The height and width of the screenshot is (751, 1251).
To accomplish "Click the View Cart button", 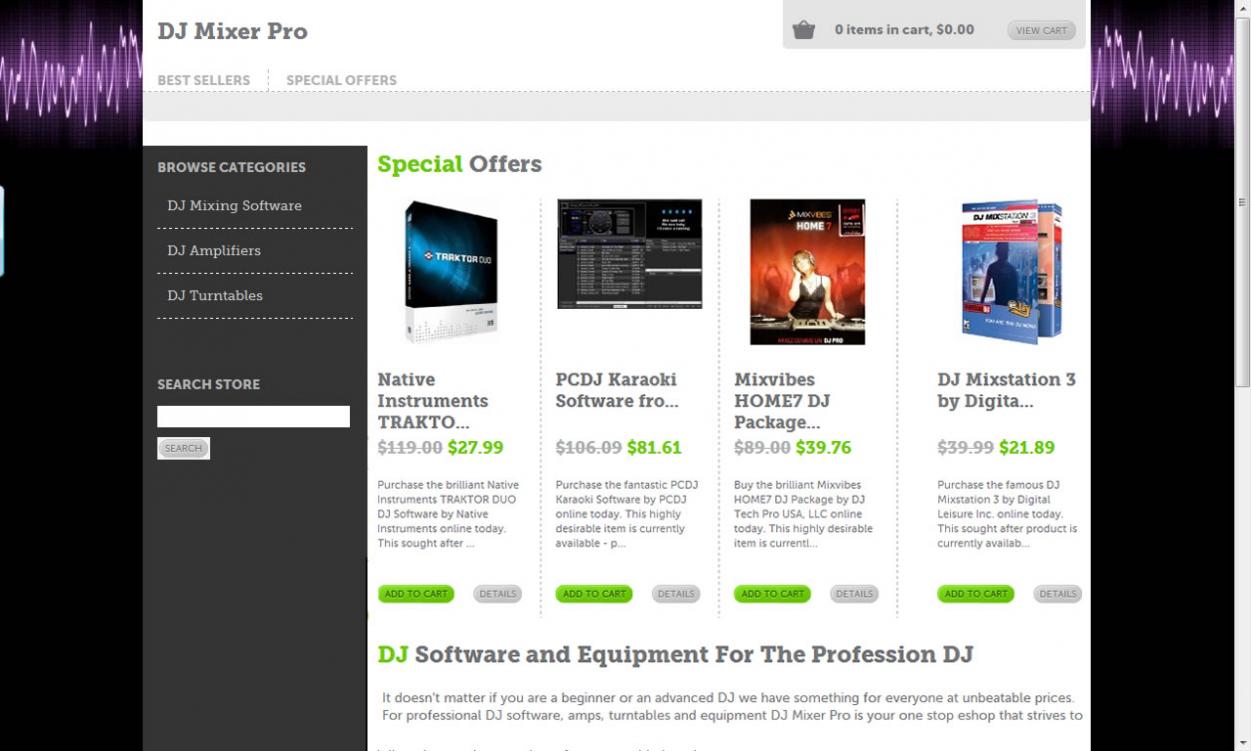I will [x=1041, y=30].
